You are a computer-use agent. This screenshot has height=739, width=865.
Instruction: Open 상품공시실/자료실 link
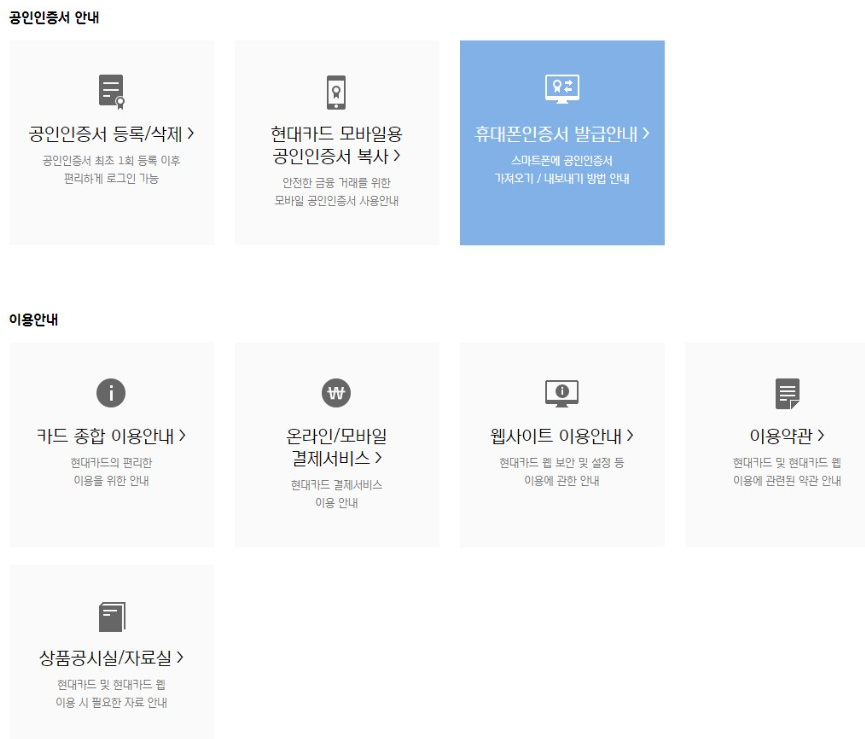click(111, 657)
